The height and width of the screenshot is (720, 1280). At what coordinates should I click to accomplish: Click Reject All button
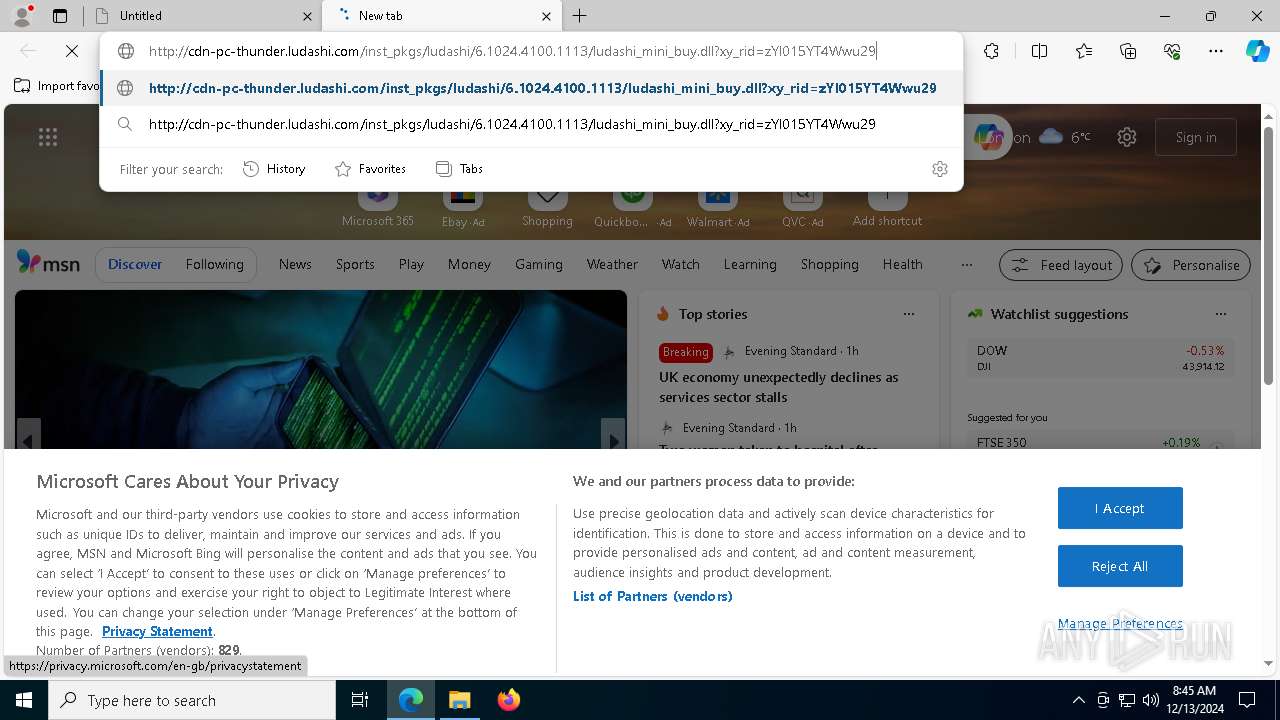pyautogui.click(x=1120, y=566)
